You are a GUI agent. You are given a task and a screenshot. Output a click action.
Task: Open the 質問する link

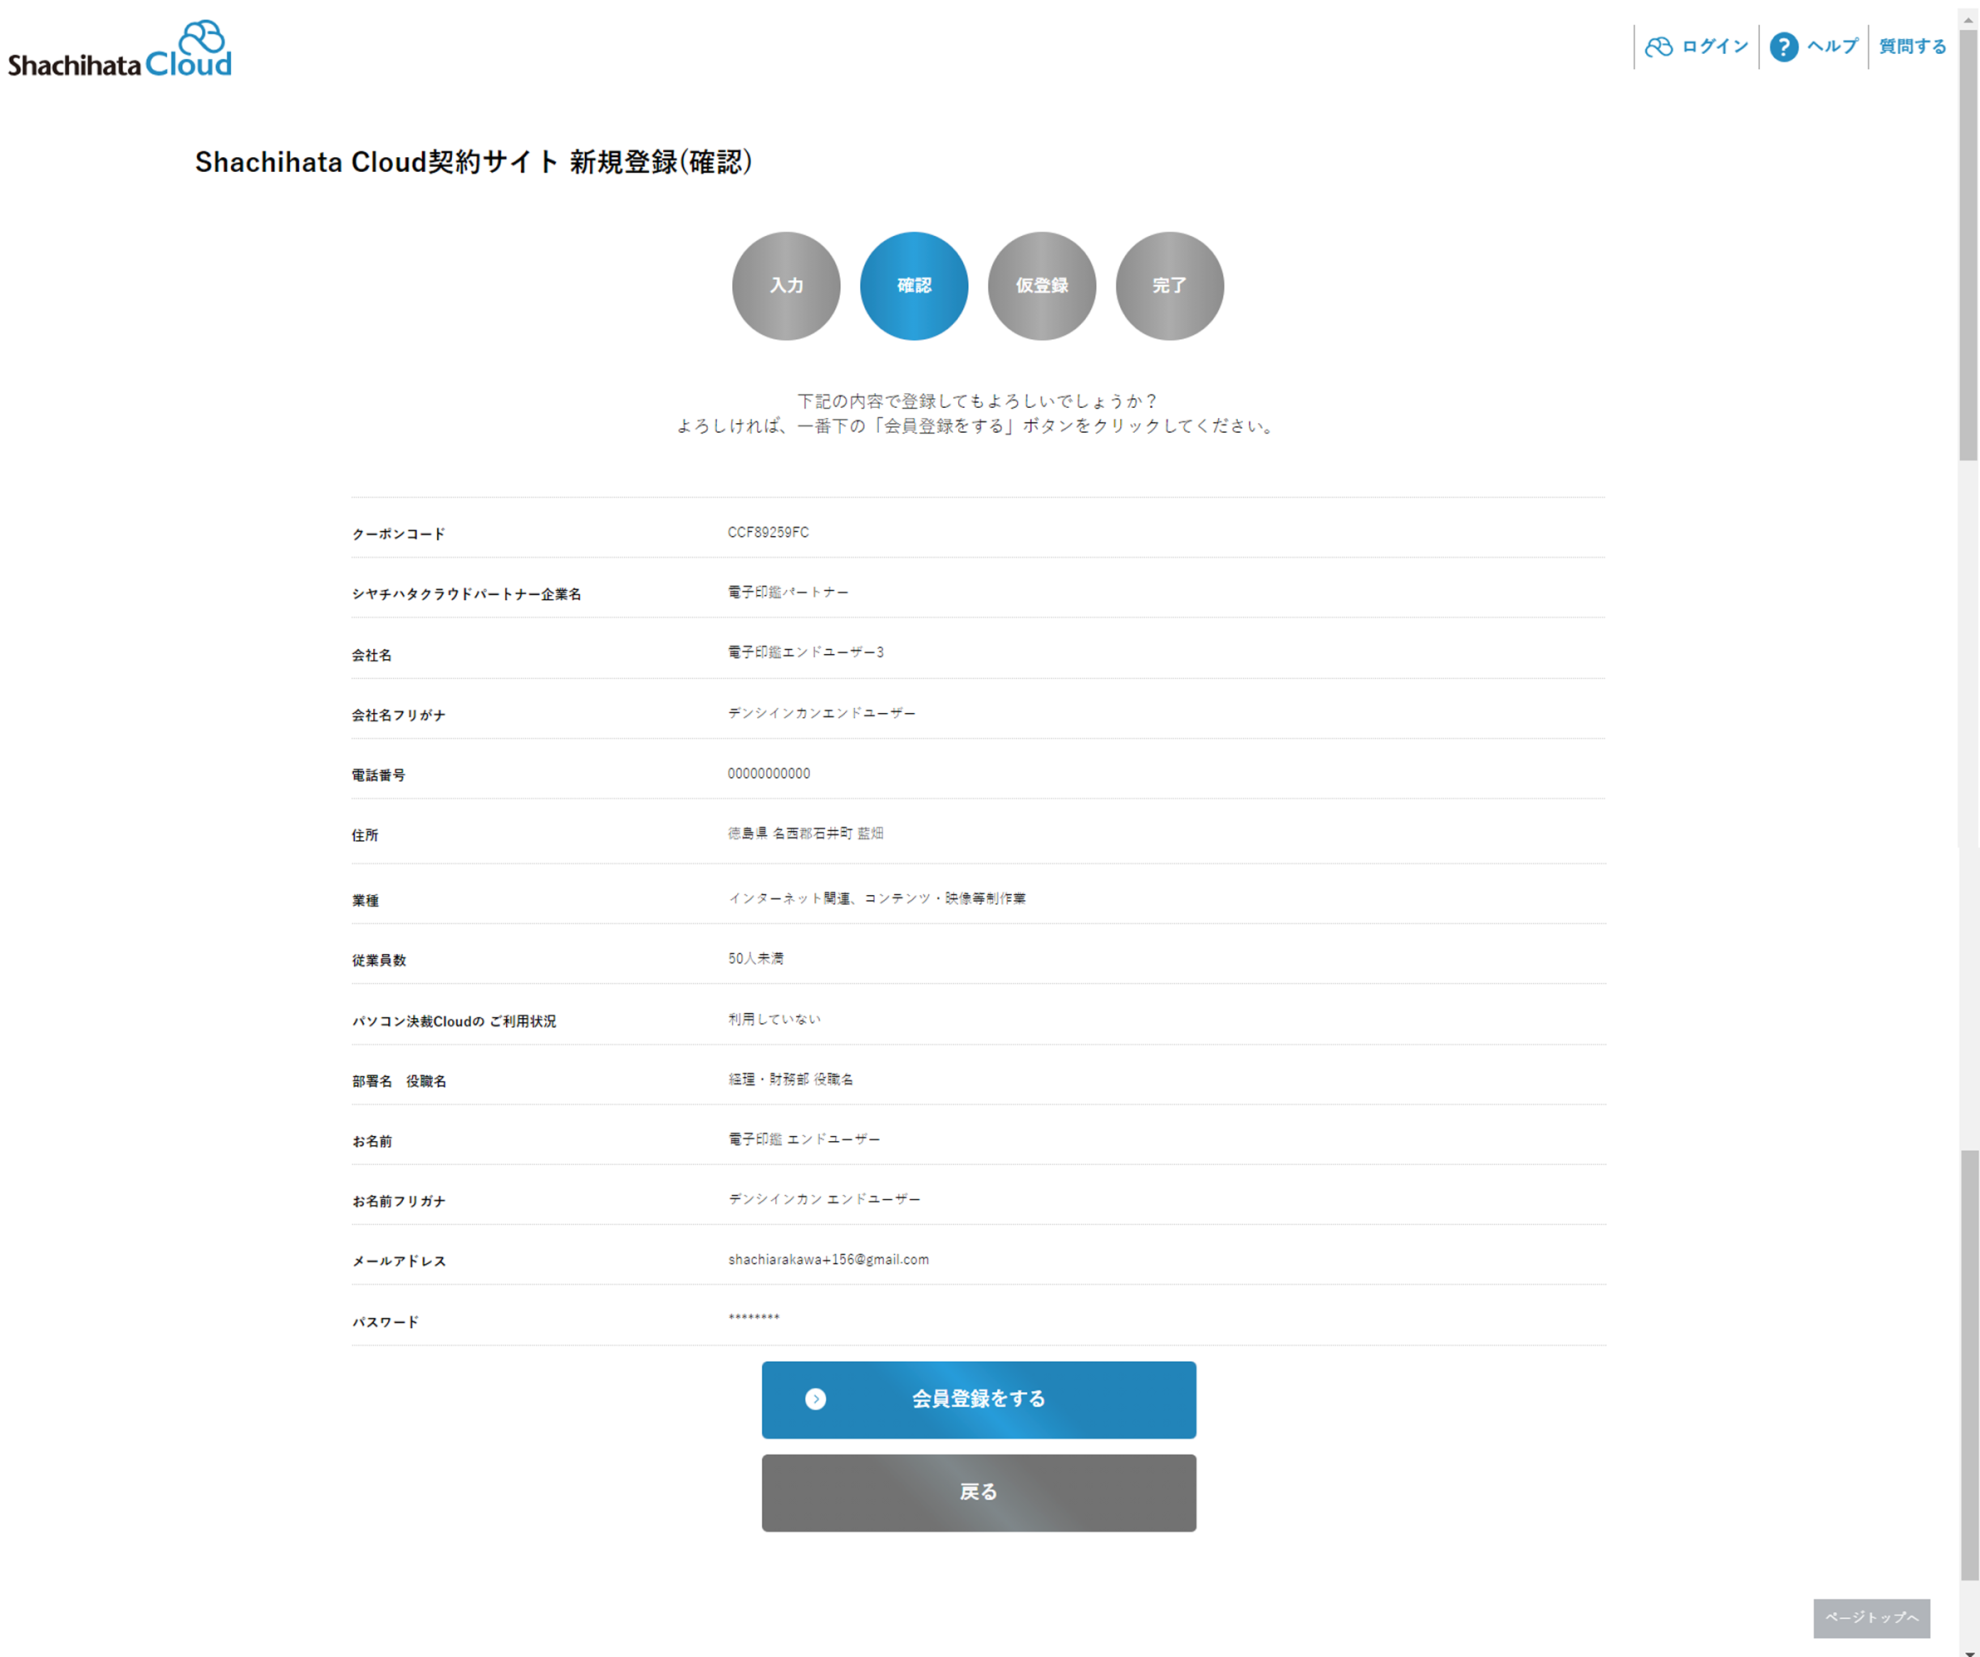point(1912,47)
